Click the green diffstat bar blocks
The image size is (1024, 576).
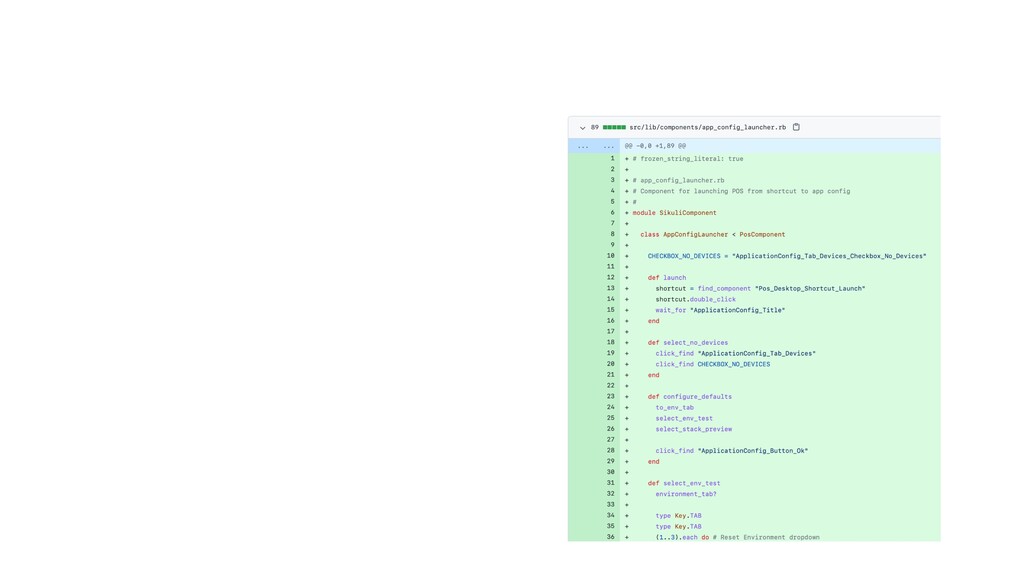pyautogui.click(x=614, y=127)
